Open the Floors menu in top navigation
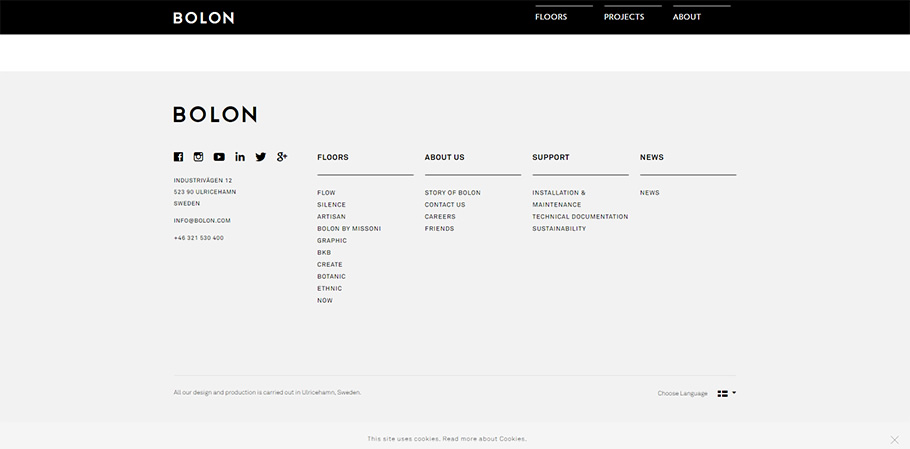Viewport: 910px width, 449px height. 551,17
